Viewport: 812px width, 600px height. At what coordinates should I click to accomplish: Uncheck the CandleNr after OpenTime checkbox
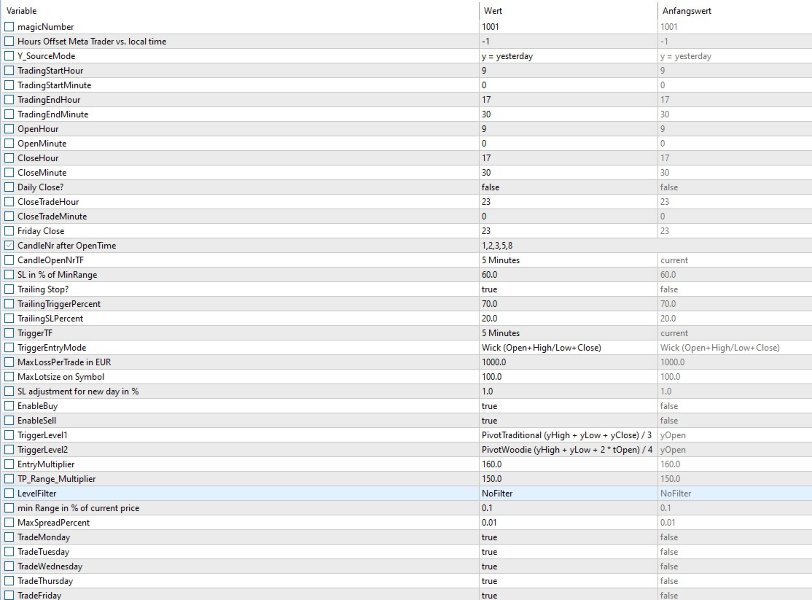pyautogui.click(x=9, y=245)
